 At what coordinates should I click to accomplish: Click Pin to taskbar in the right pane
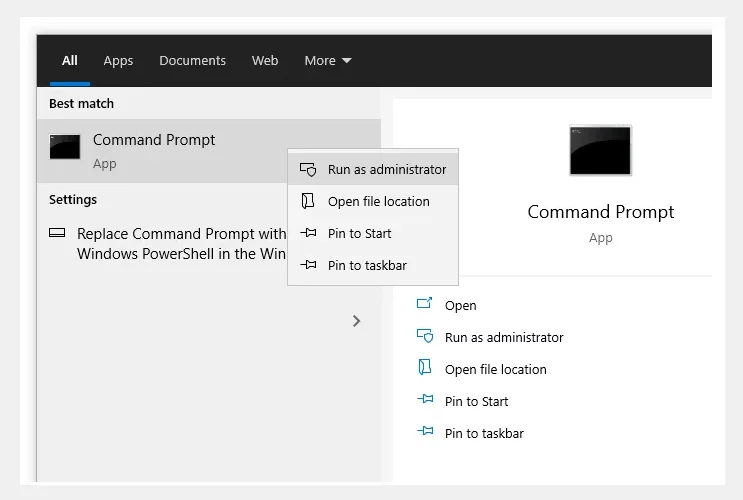[484, 434]
